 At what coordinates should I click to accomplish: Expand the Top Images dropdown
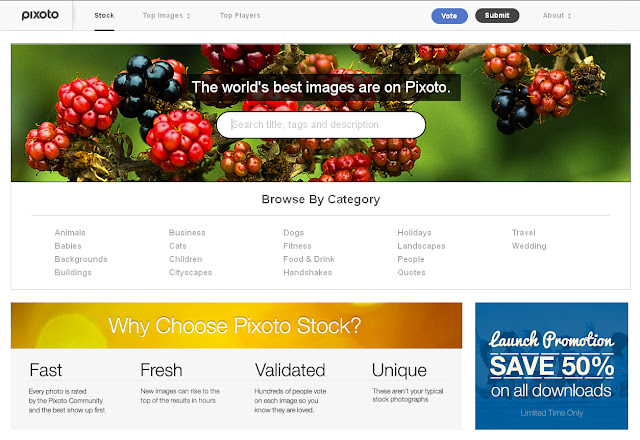[x=166, y=16]
